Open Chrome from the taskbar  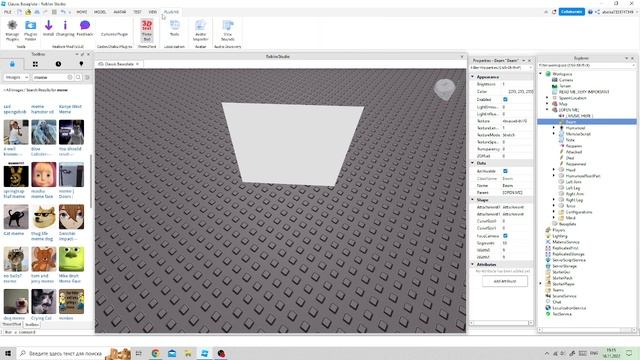click(x=156, y=353)
